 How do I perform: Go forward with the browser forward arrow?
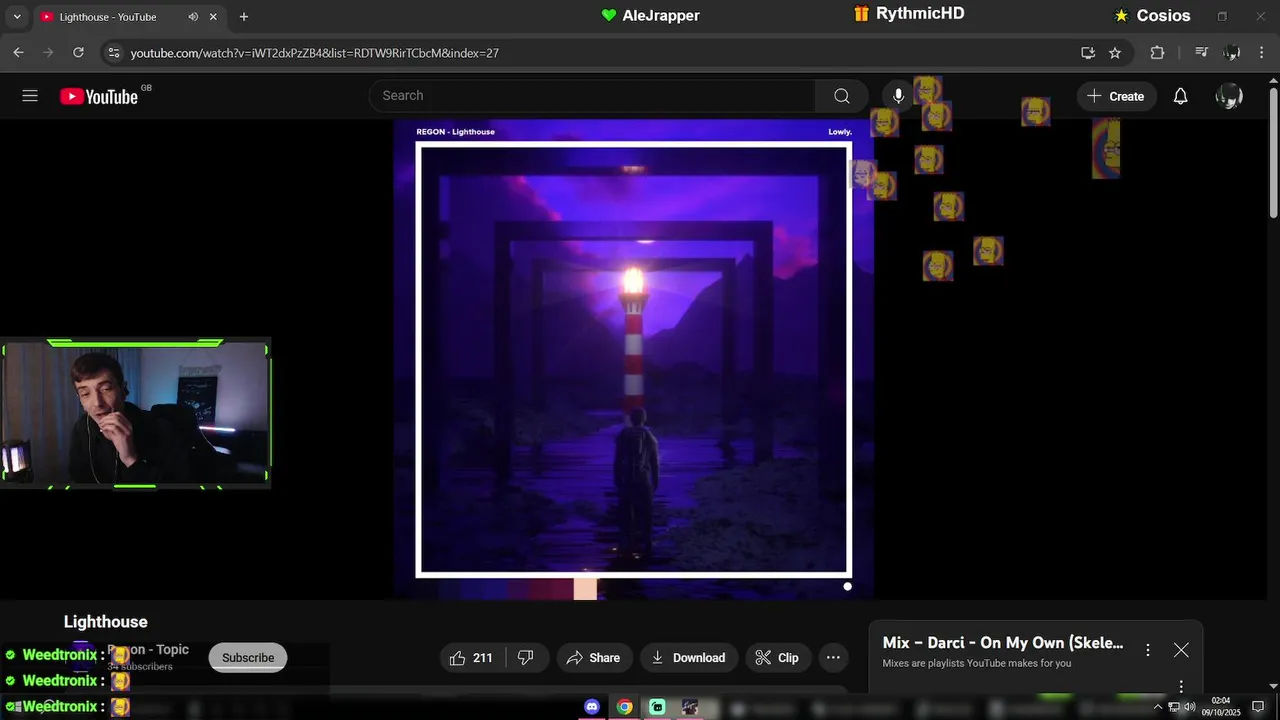48,52
